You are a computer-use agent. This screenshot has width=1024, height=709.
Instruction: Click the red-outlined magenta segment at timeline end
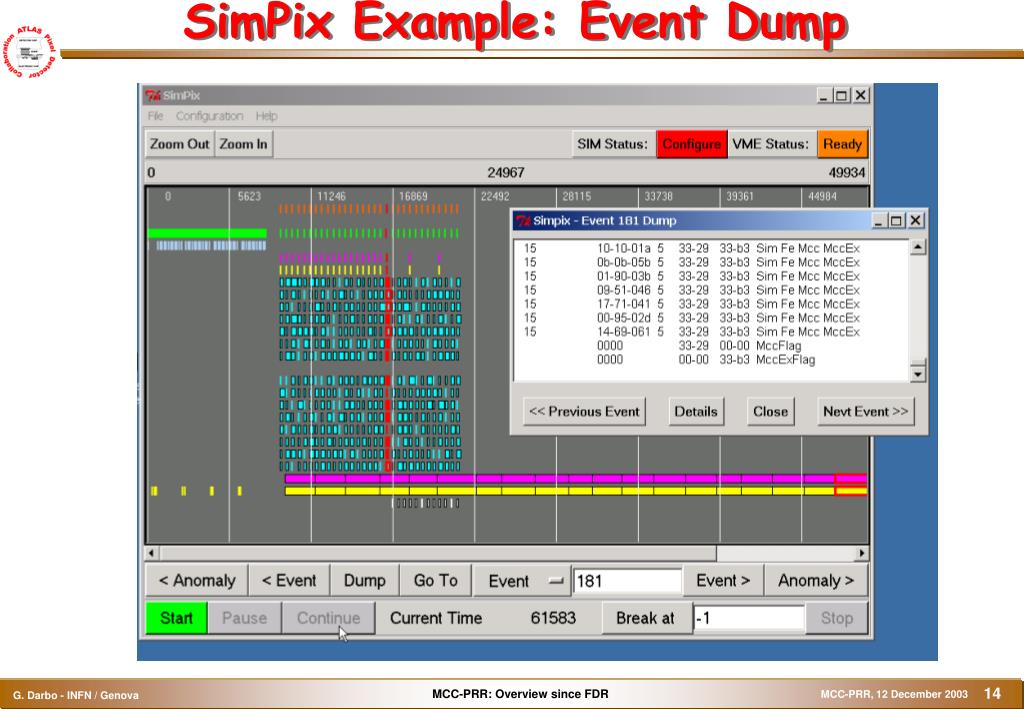tap(852, 479)
